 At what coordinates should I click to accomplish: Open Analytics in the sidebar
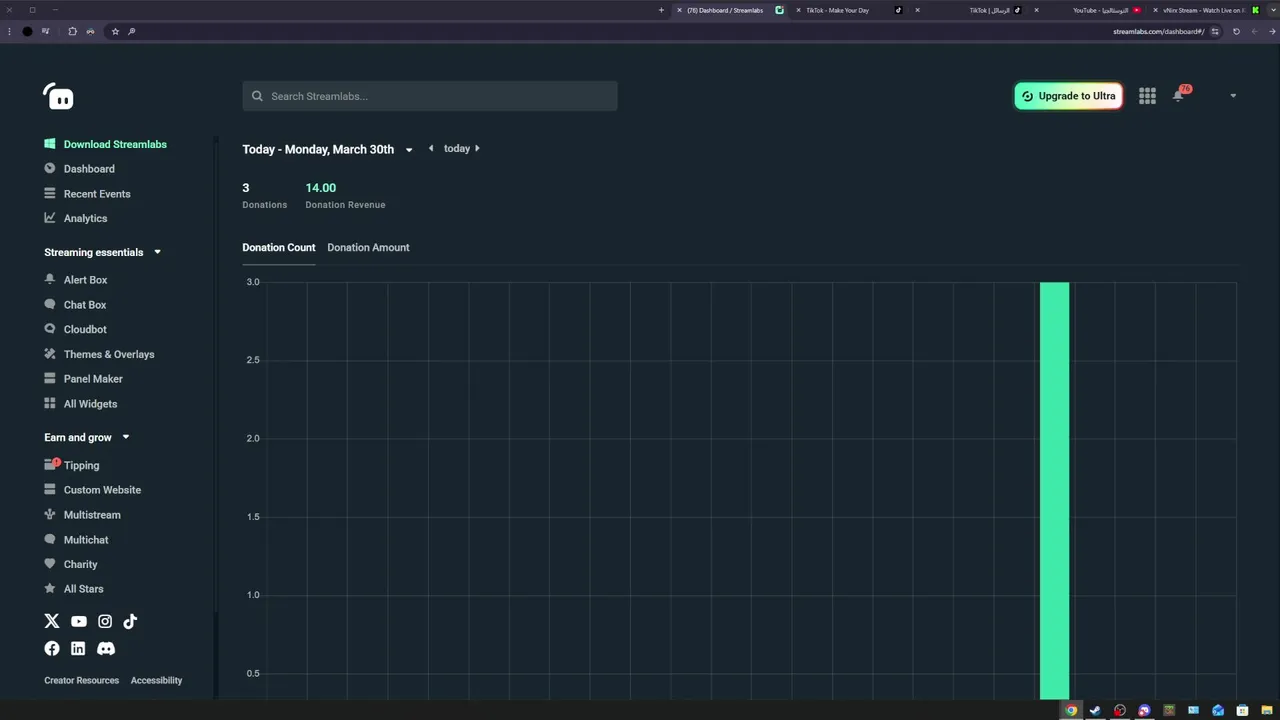(x=85, y=218)
